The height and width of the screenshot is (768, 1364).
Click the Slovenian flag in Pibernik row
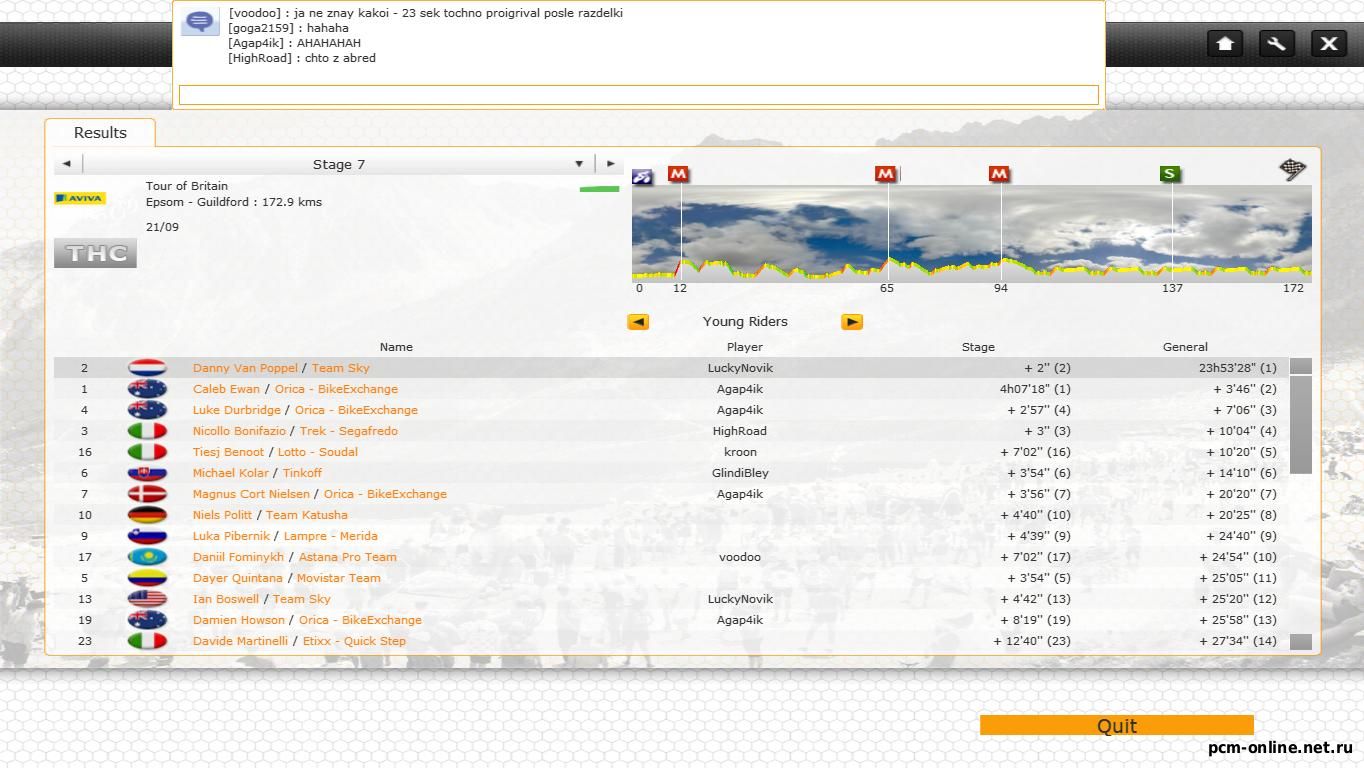147,536
